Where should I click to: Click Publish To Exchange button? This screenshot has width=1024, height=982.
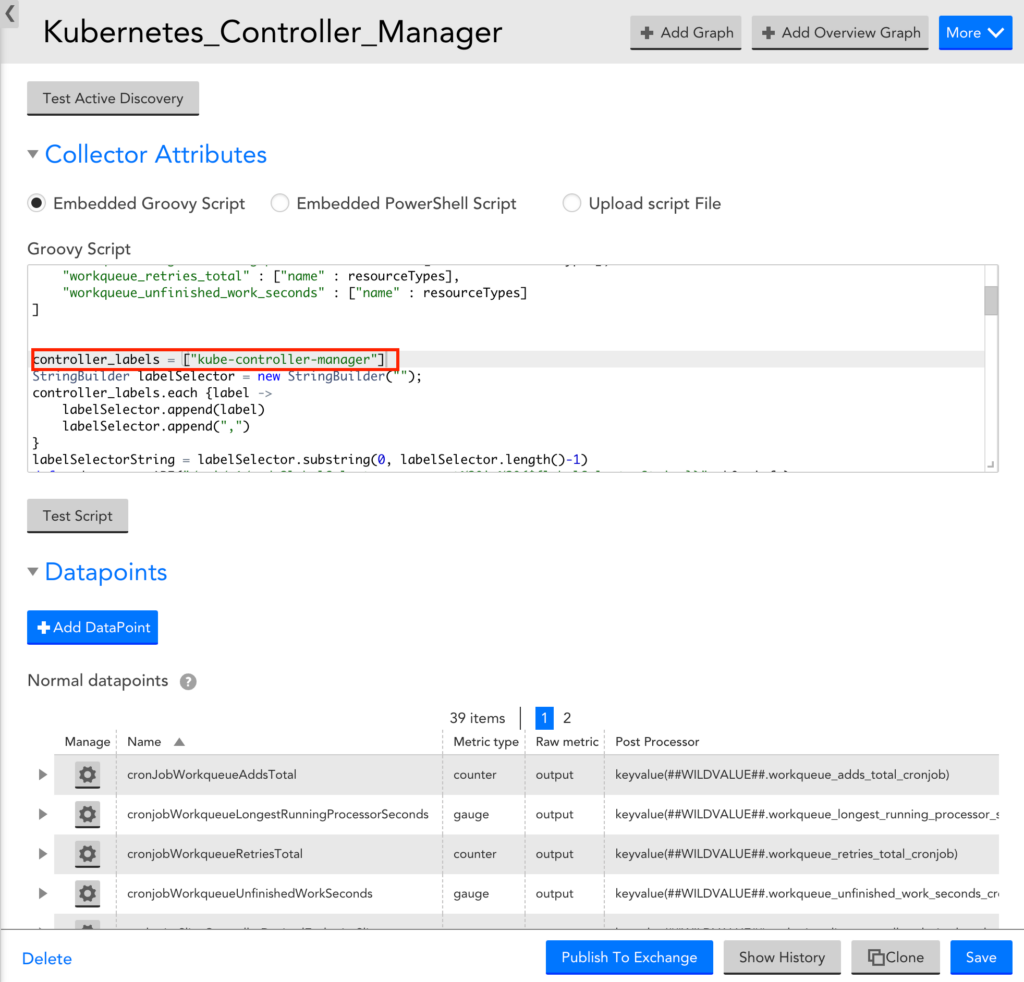pos(629,957)
